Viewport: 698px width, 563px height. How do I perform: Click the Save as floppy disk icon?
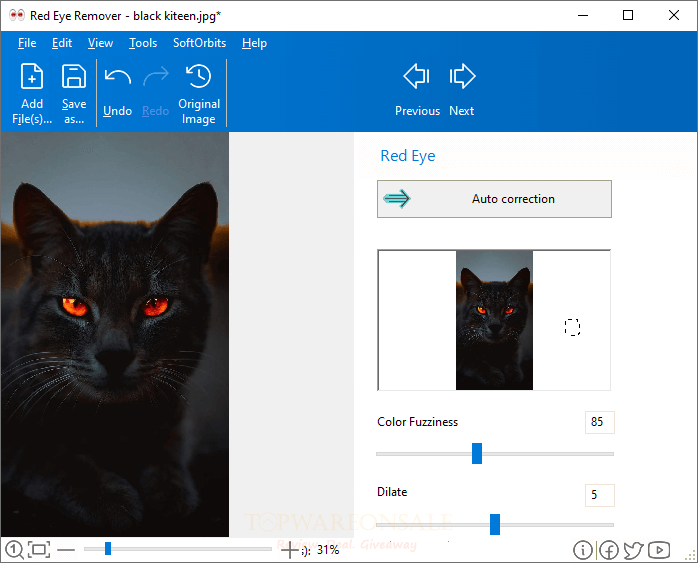point(74,77)
